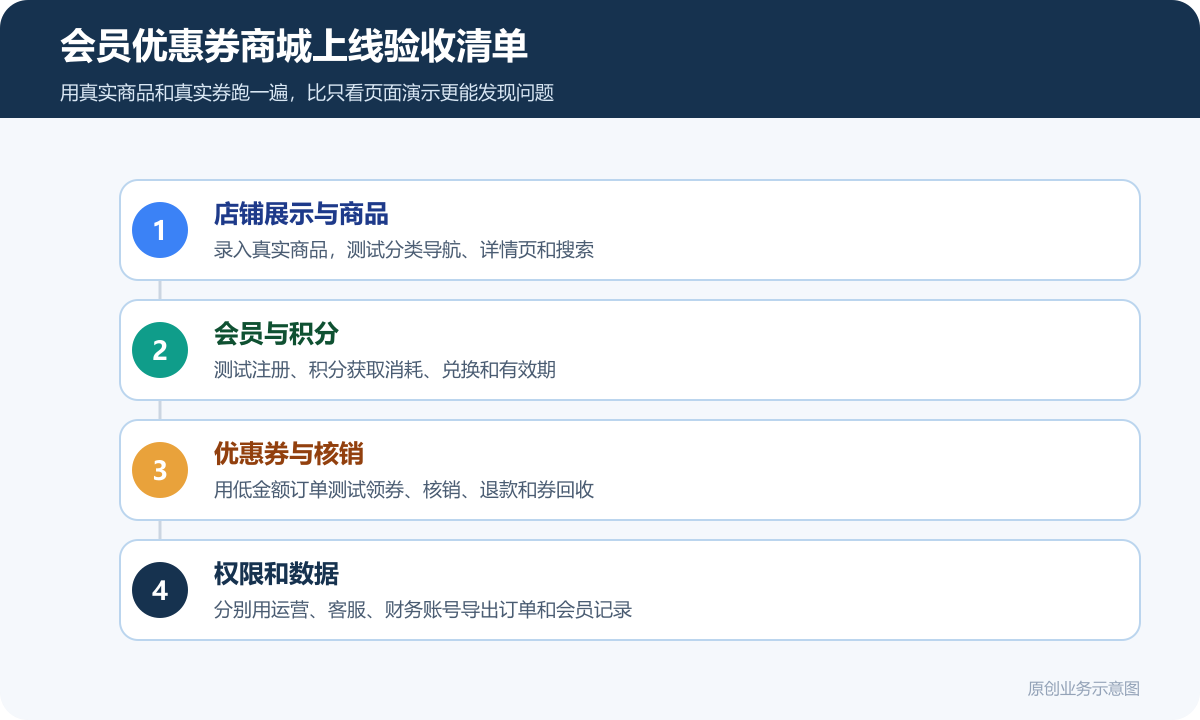Click the text 测试注册、积分获取消耗、兑换和有效期

pyautogui.click(x=385, y=370)
